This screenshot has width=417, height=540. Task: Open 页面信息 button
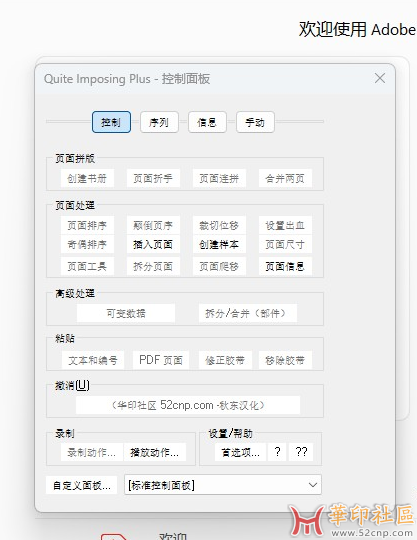pyautogui.click(x=285, y=266)
